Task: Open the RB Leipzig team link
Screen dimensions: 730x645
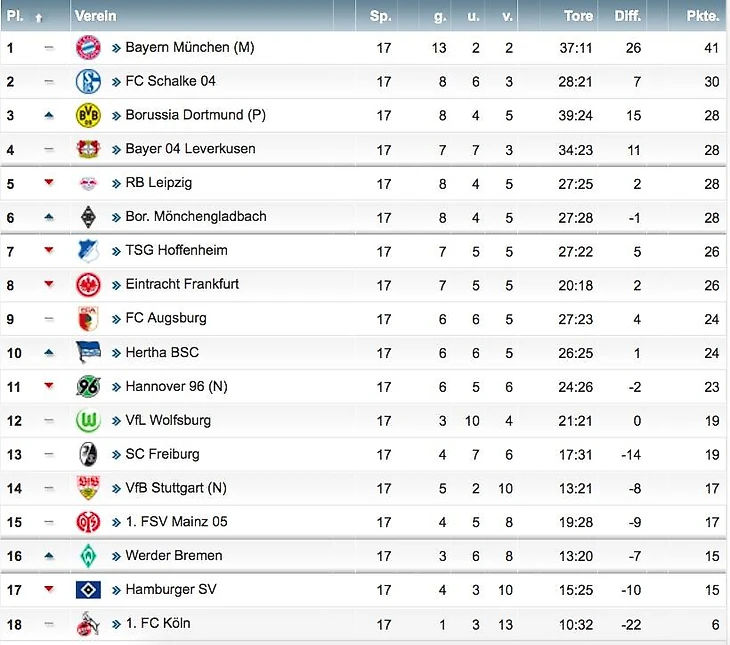Action: click(158, 183)
